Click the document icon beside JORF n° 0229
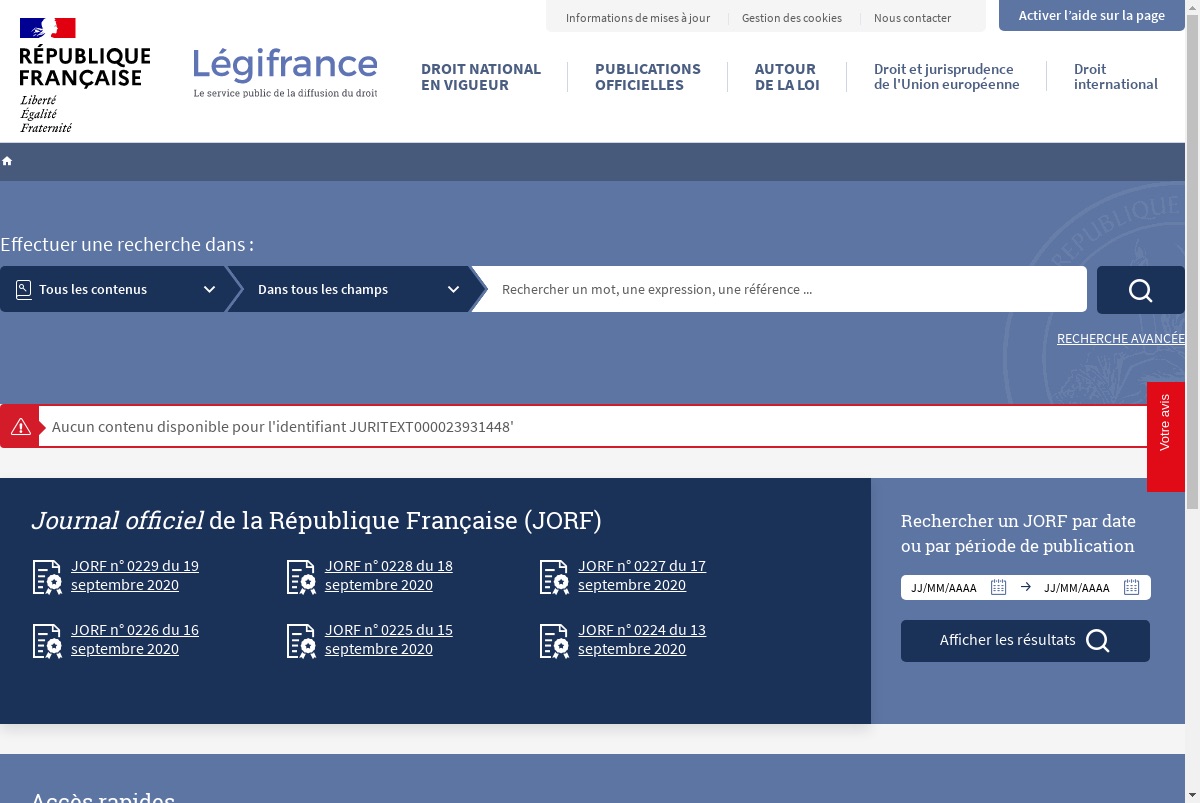This screenshot has width=1200, height=803. click(x=47, y=577)
